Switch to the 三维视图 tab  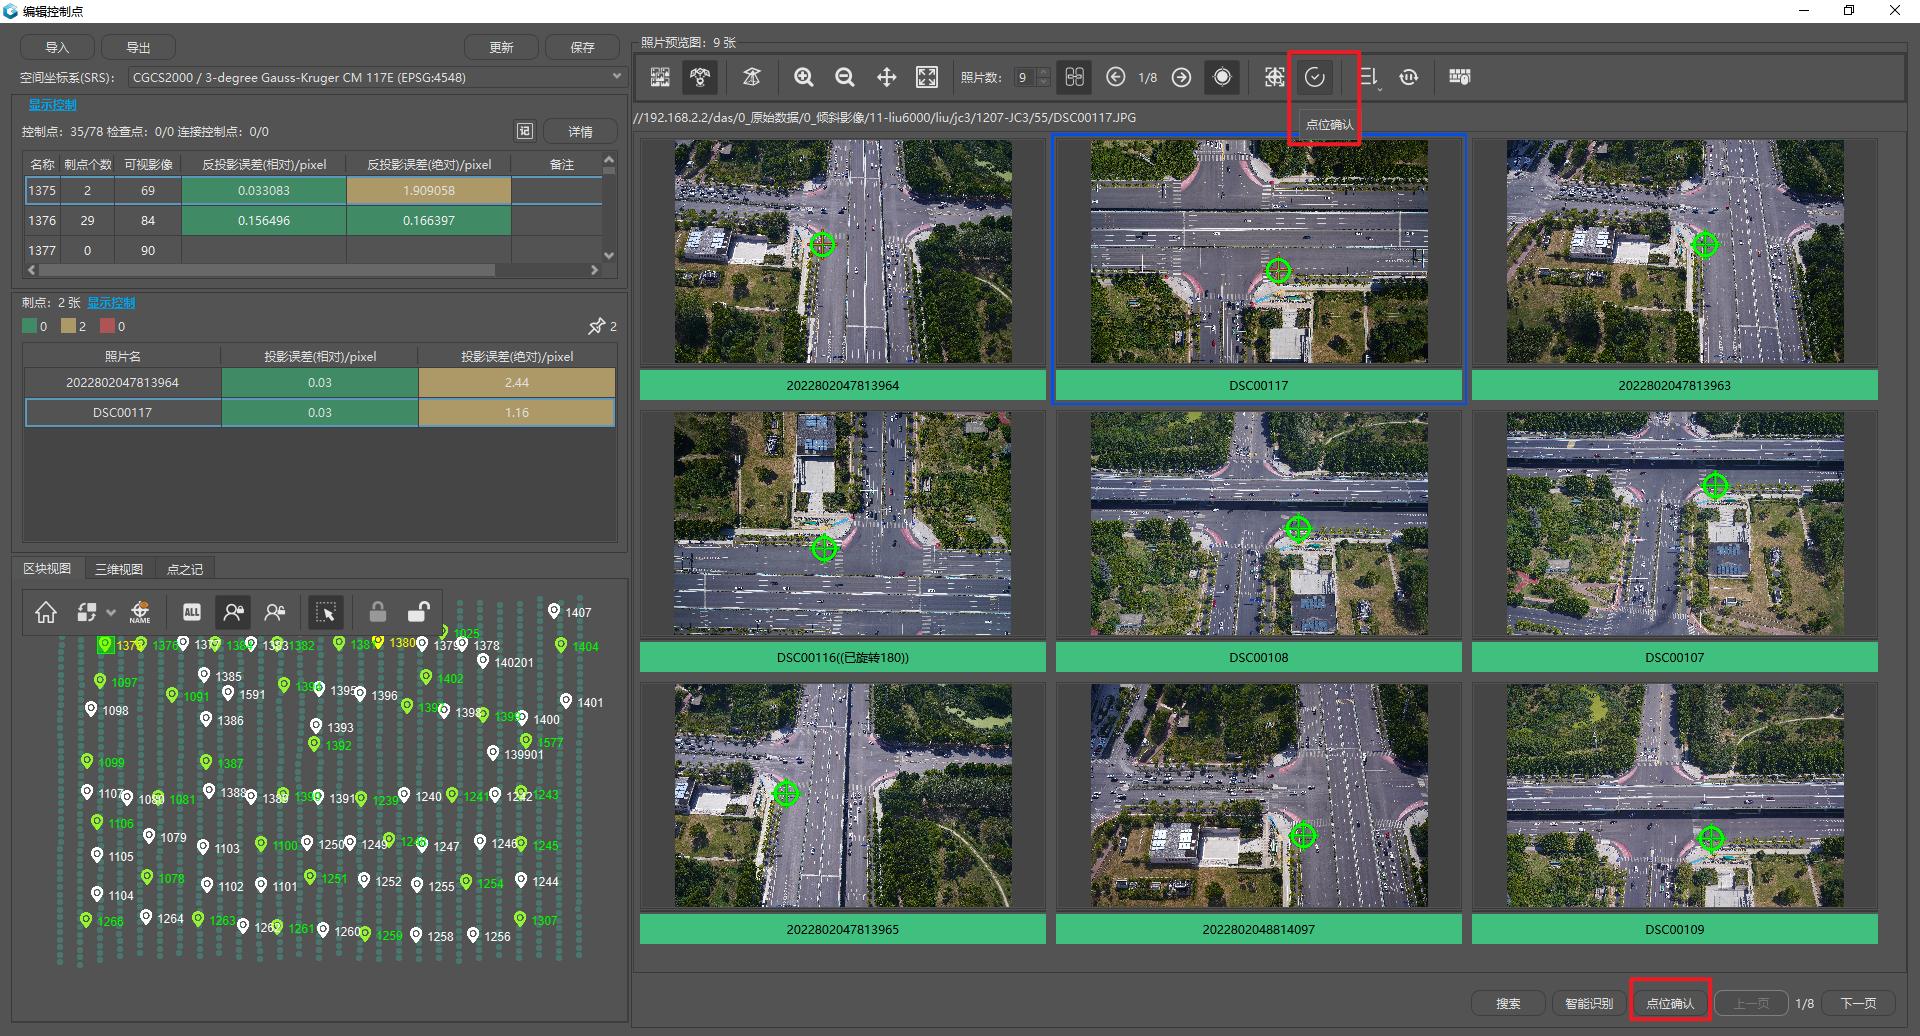pos(119,569)
